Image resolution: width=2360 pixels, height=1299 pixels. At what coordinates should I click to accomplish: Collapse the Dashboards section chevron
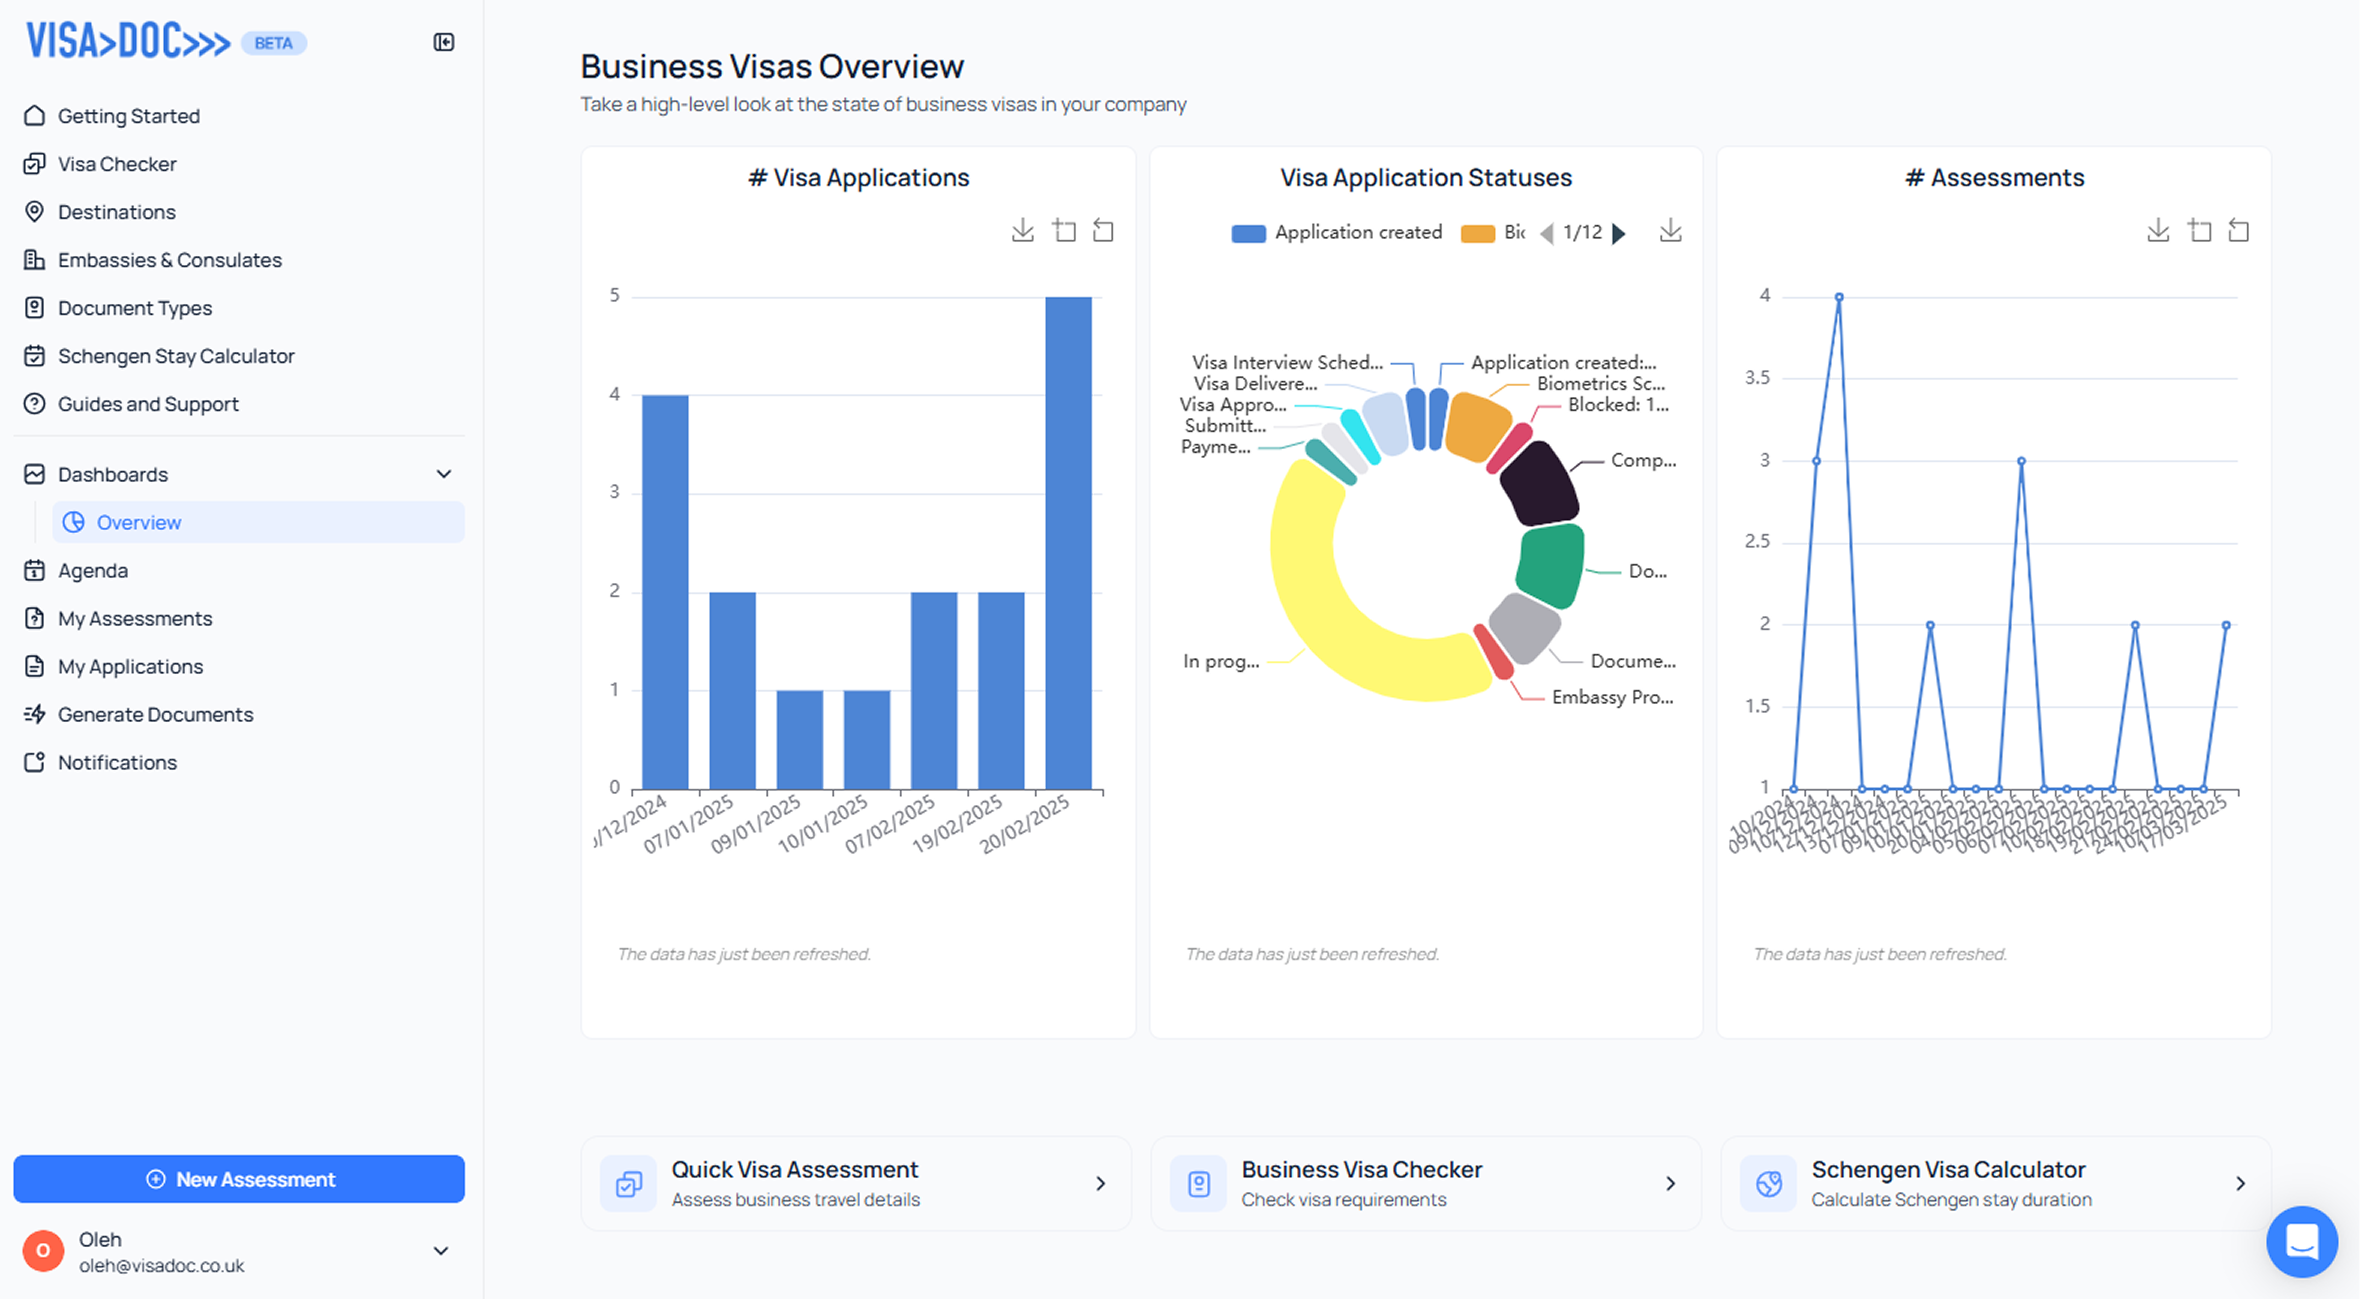[444, 474]
